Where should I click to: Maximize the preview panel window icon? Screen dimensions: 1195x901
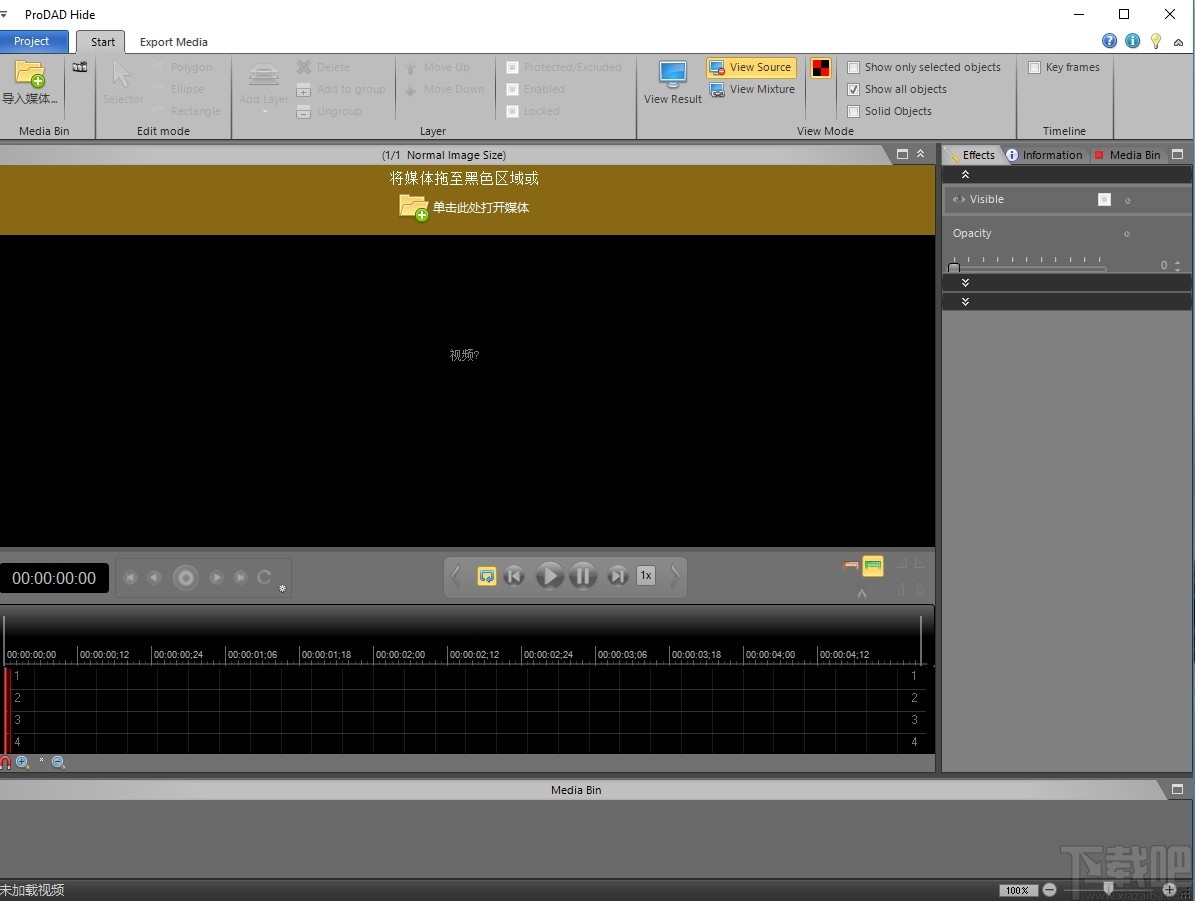(x=902, y=154)
